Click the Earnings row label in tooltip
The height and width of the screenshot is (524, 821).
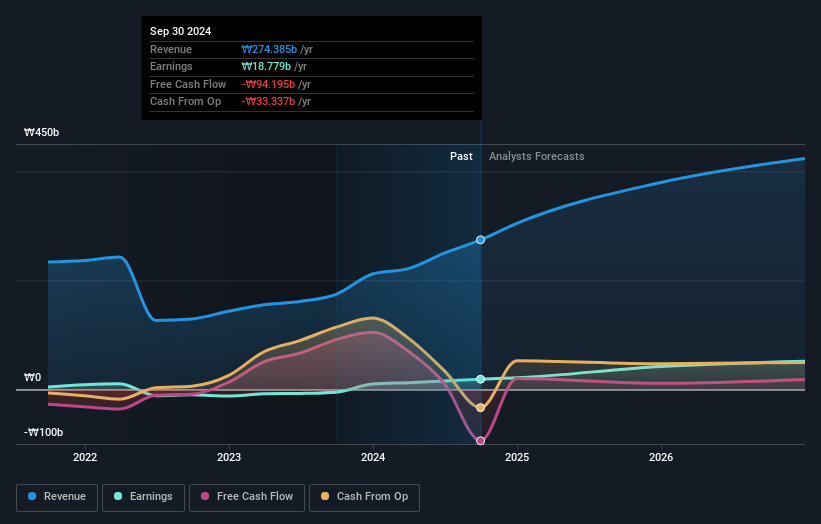click(x=171, y=66)
